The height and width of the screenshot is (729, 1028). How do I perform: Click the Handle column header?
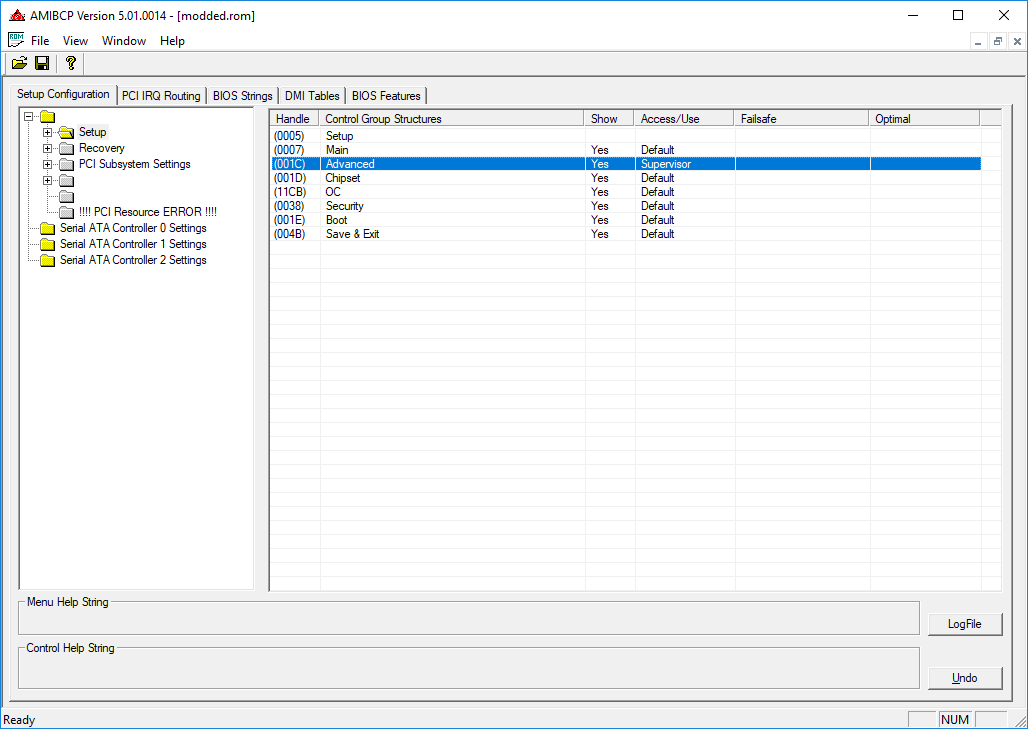[x=294, y=119]
